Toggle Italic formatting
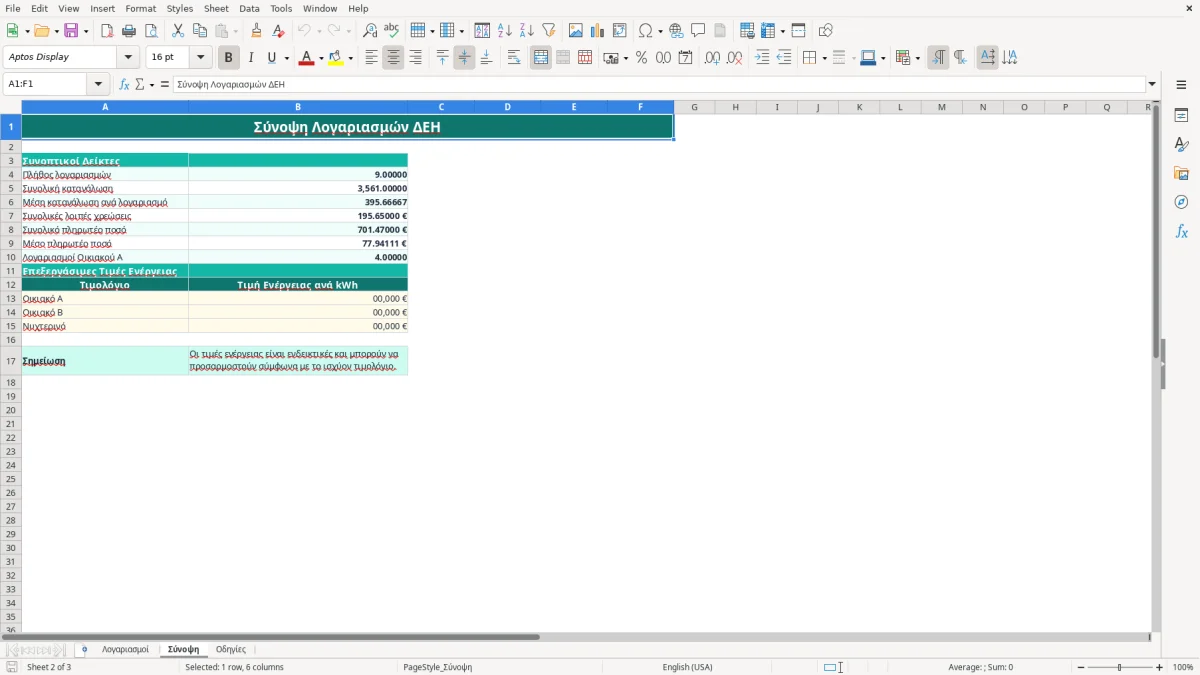Viewport: 1200px width, 675px height. [251, 58]
